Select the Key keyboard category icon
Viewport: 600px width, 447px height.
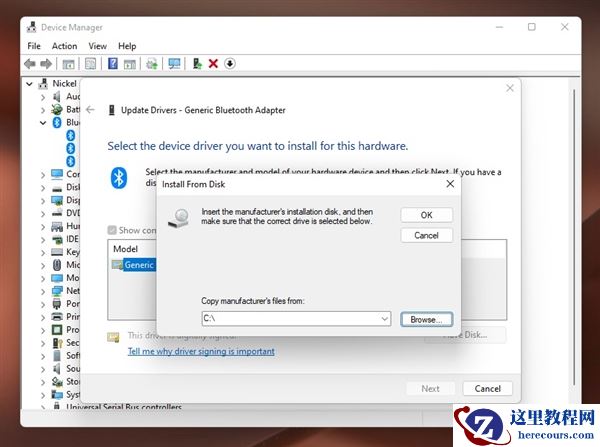(57, 252)
